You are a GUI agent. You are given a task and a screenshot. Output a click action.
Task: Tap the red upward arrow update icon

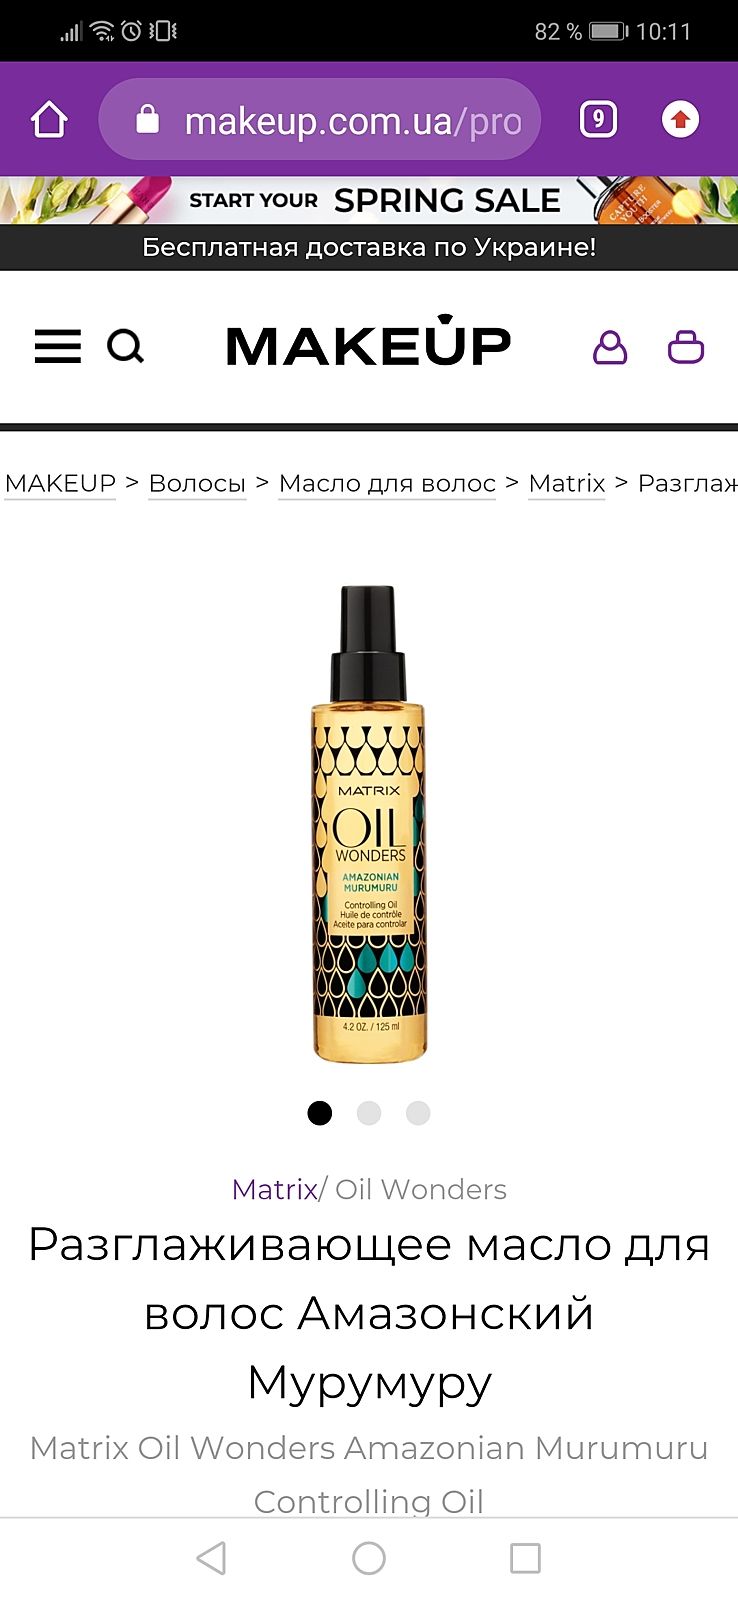click(x=680, y=120)
